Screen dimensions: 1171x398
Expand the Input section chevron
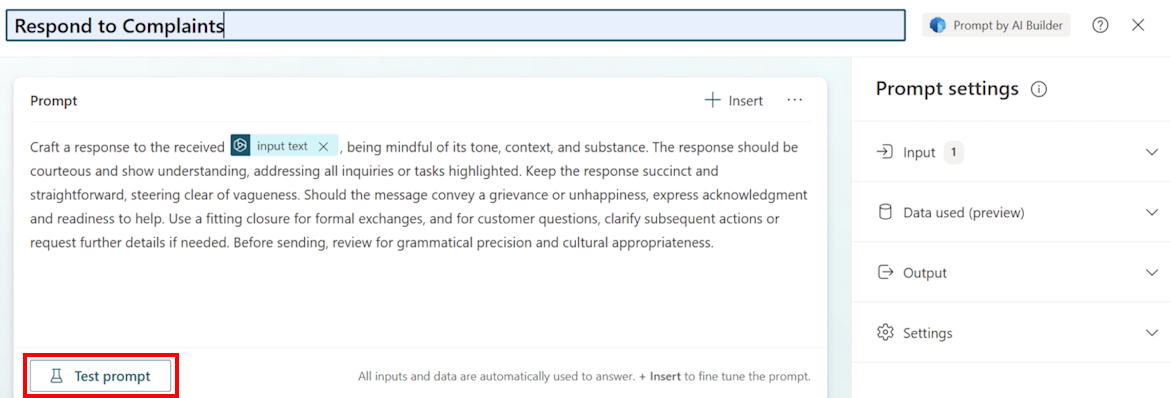[1151, 152]
